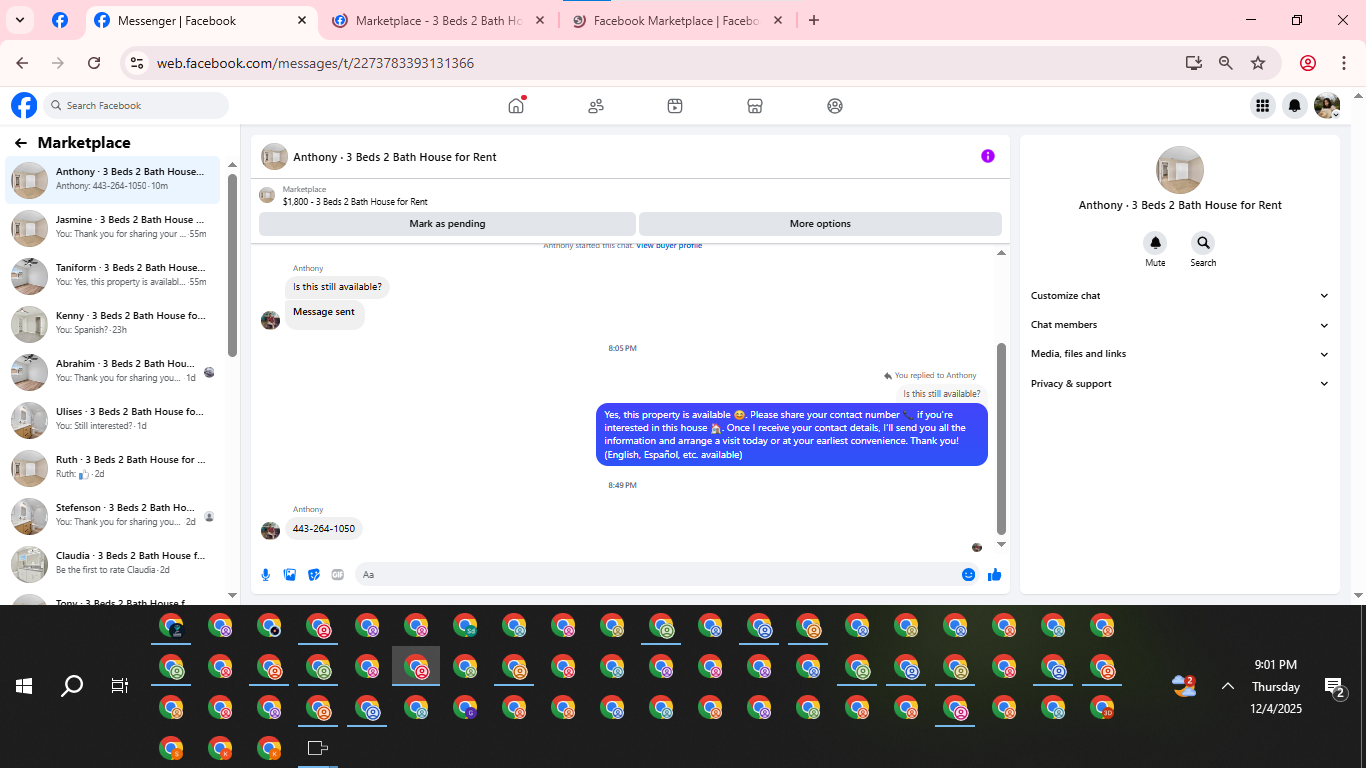Expand Customize chat section
Screen dimensions: 1366x768
[1180, 296]
